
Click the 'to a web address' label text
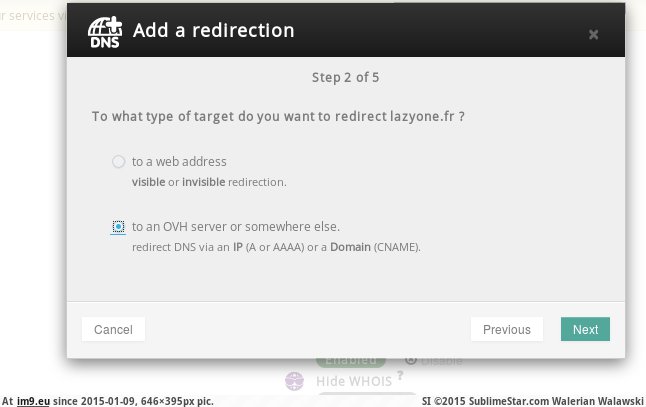click(x=179, y=161)
